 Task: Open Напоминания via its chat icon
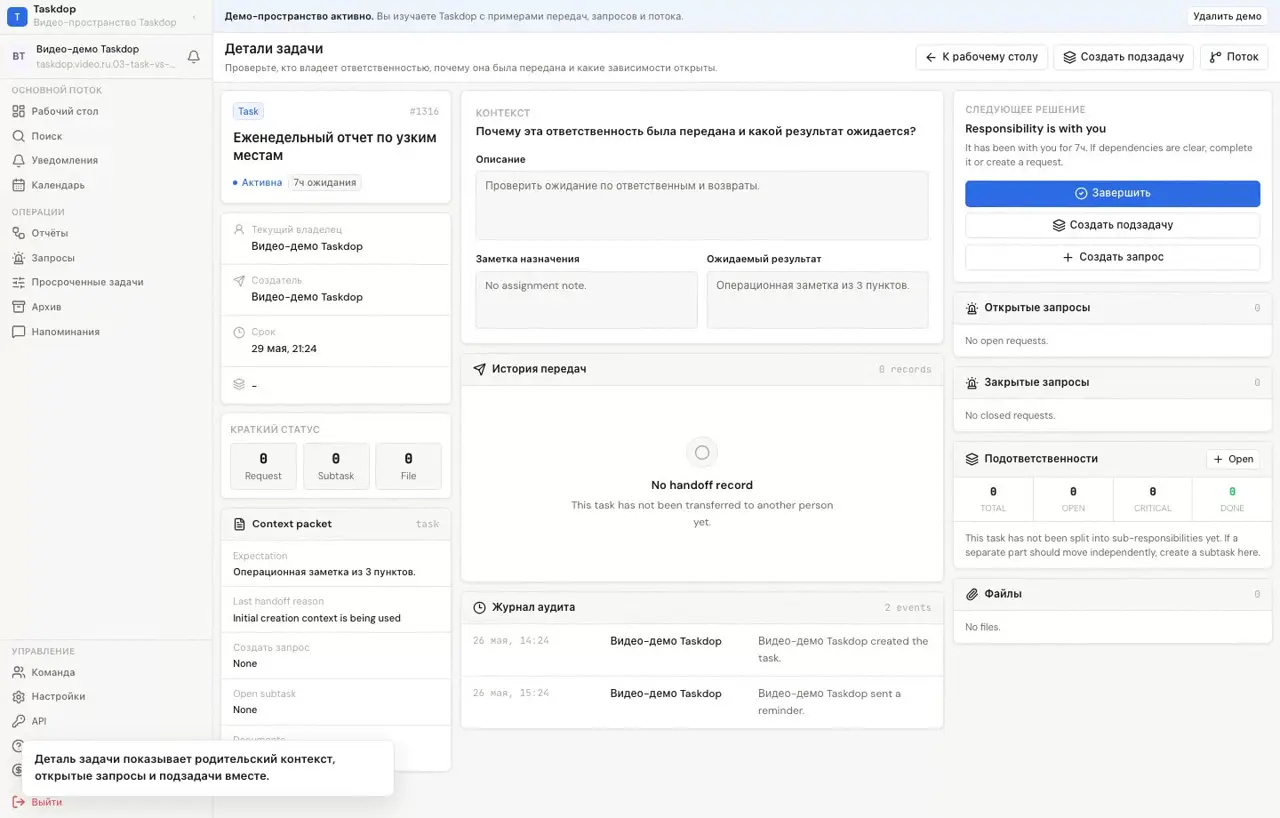coord(18,332)
